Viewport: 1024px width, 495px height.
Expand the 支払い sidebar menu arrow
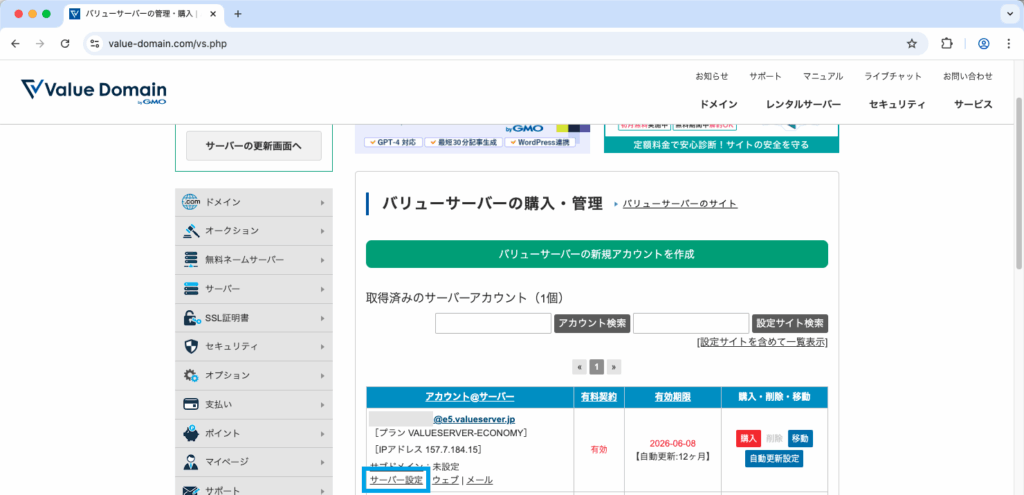click(x=322, y=405)
